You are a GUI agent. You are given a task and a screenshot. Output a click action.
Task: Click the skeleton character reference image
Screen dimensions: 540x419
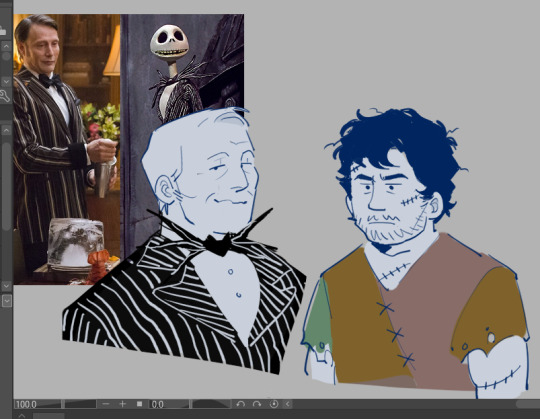[182, 69]
